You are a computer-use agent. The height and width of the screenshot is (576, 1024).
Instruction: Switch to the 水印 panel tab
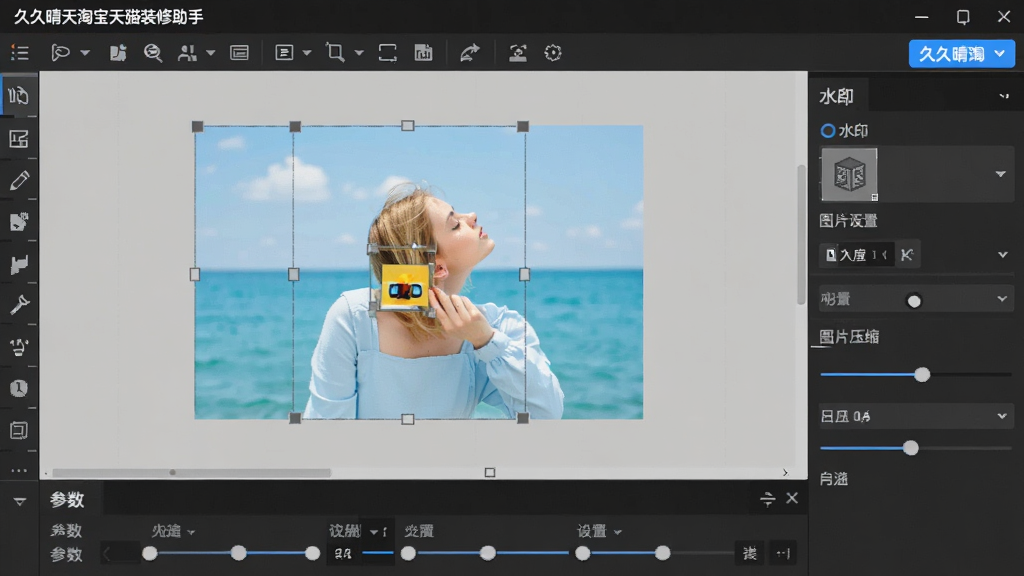837,97
